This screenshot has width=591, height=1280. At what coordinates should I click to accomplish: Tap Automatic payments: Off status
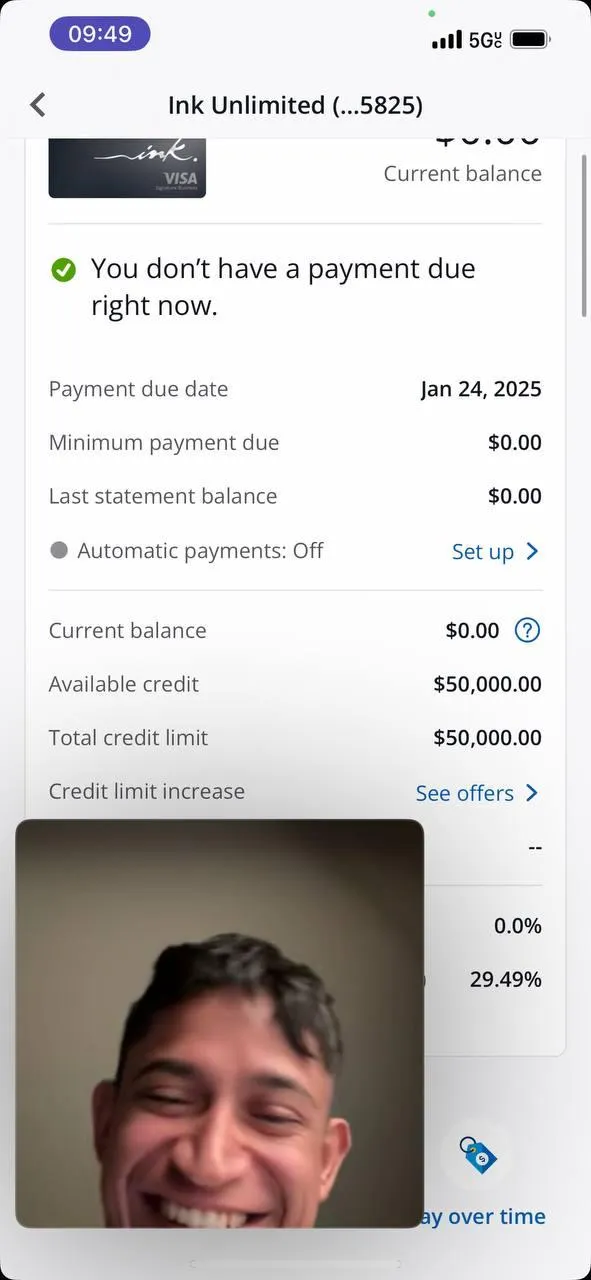(x=200, y=550)
